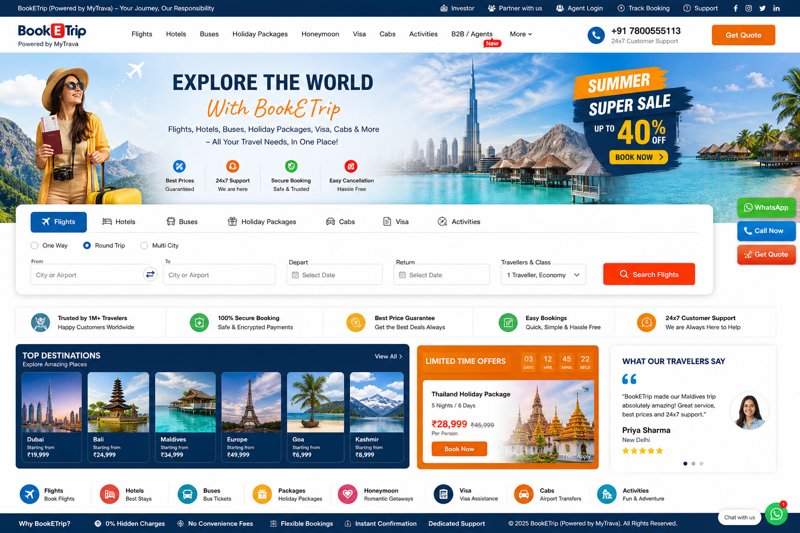Open the Kashmir destination card
The image size is (800, 533).
(x=377, y=417)
